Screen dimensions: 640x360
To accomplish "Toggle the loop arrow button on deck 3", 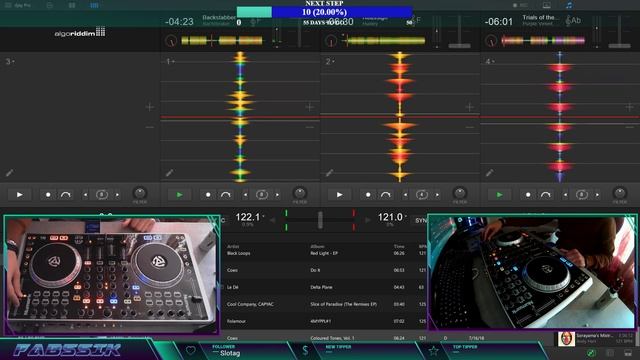I will pyautogui.click(x=66, y=195).
